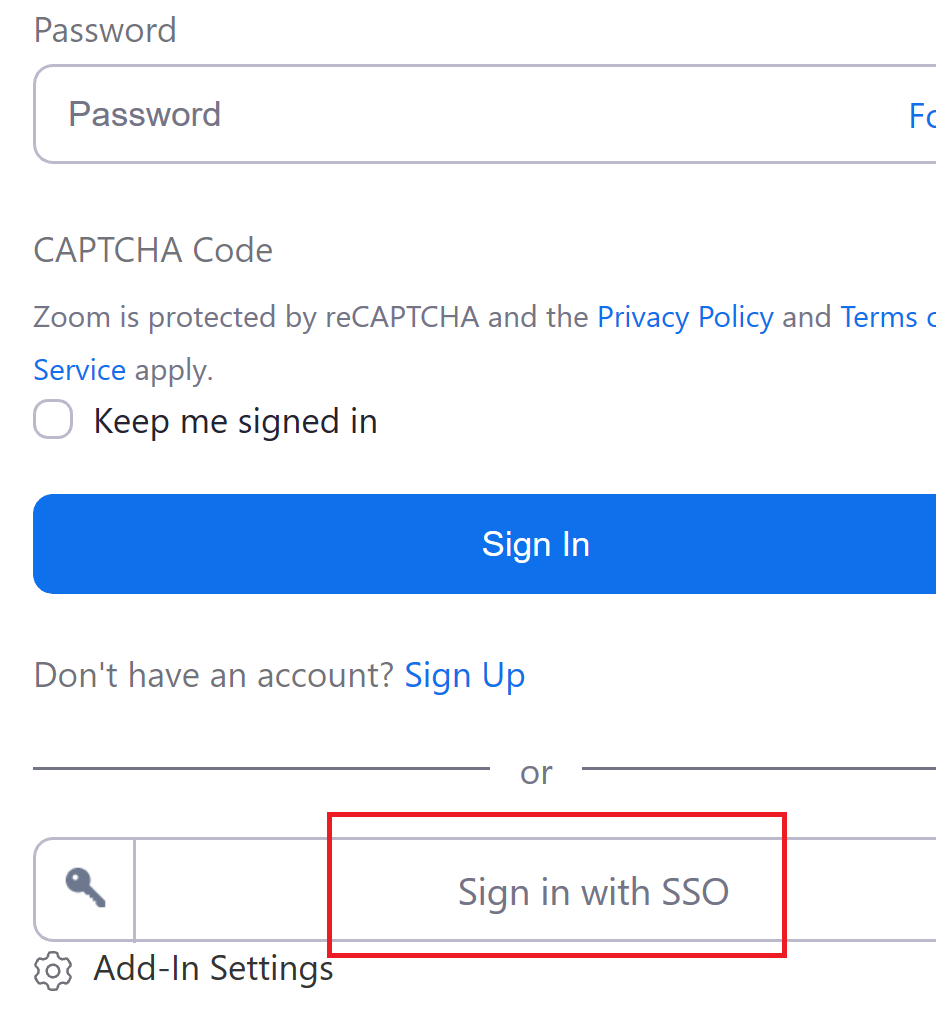Open the Sign Up link
The image size is (936, 1016).
click(x=464, y=676)
